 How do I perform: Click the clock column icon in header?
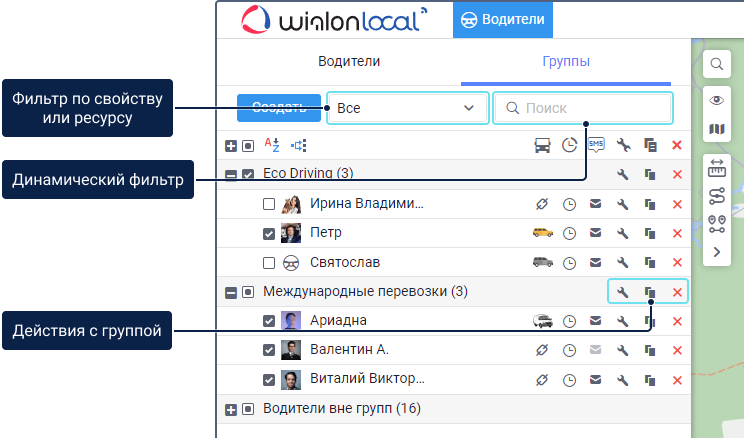pyautogui.click(x=569, y=145)
